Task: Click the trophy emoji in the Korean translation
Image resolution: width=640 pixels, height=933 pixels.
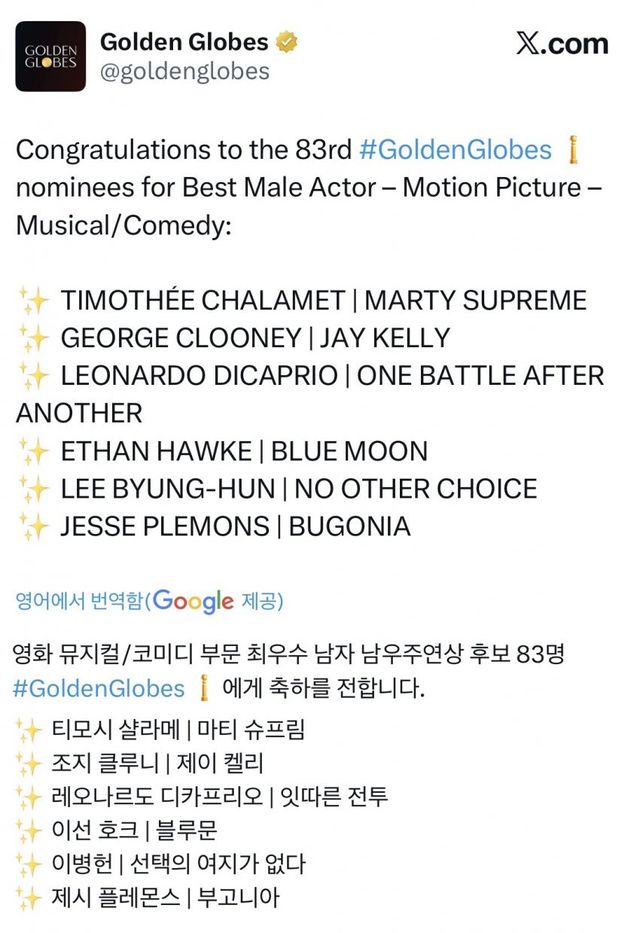Action: tap(203, 689)
